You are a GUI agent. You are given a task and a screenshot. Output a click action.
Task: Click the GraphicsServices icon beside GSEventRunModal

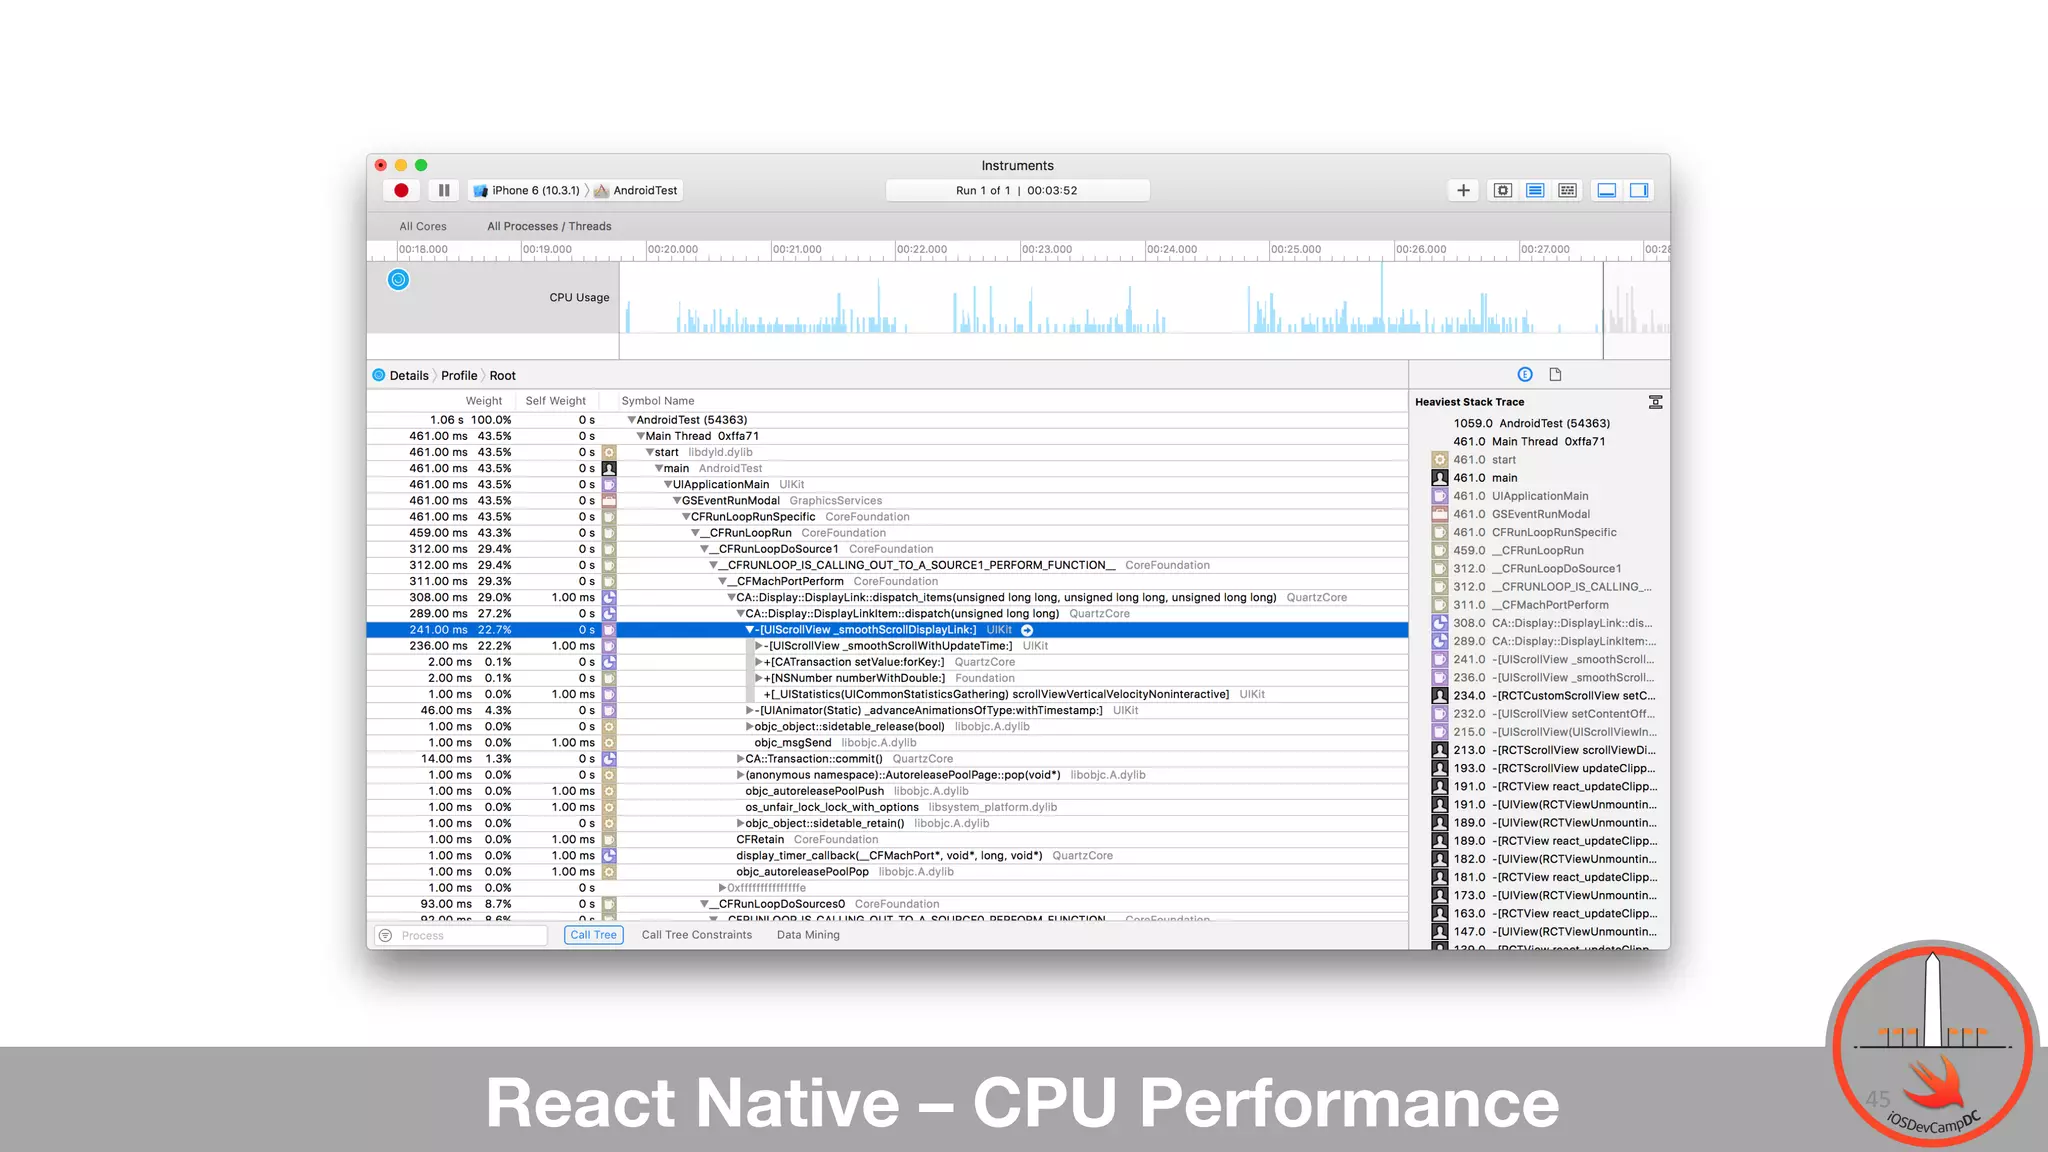[609, 501]
